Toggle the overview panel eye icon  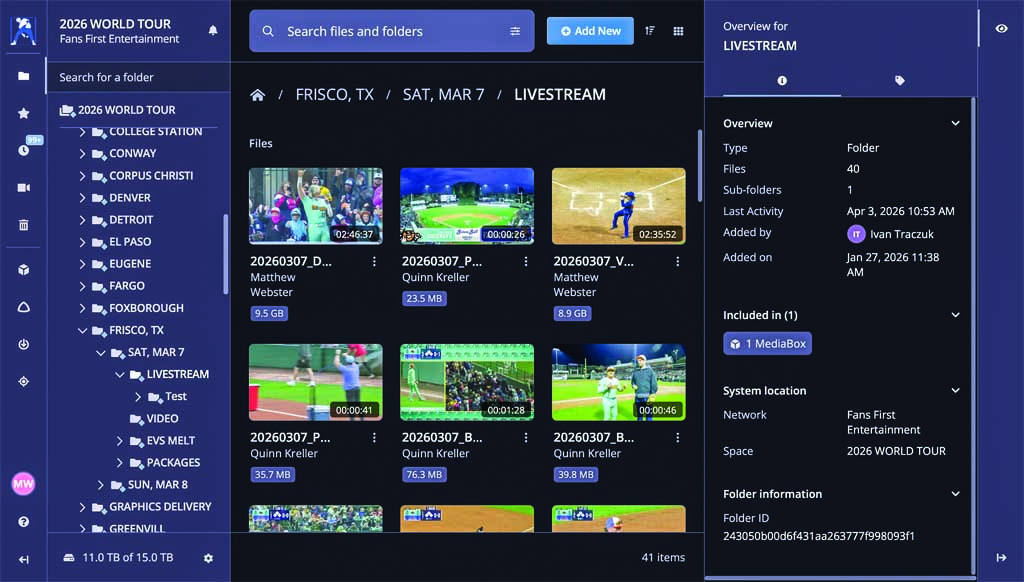click(1001, 29)
